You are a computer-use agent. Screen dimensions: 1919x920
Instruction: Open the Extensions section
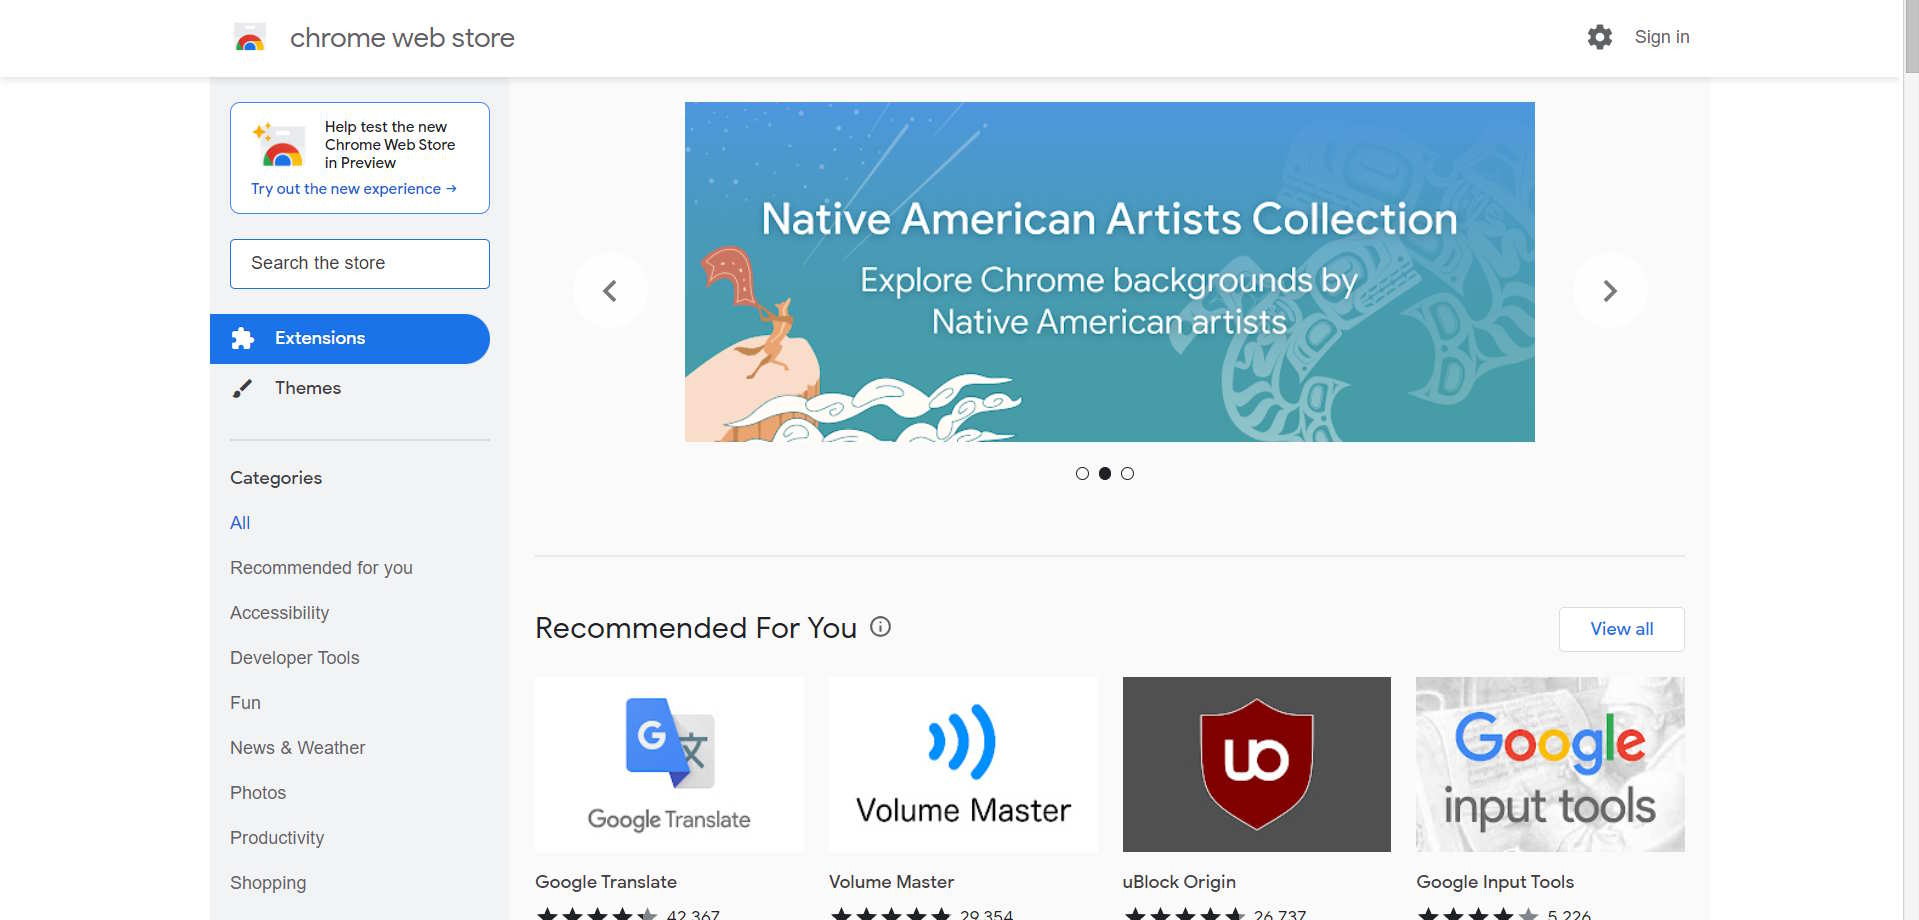pos(350,339)
